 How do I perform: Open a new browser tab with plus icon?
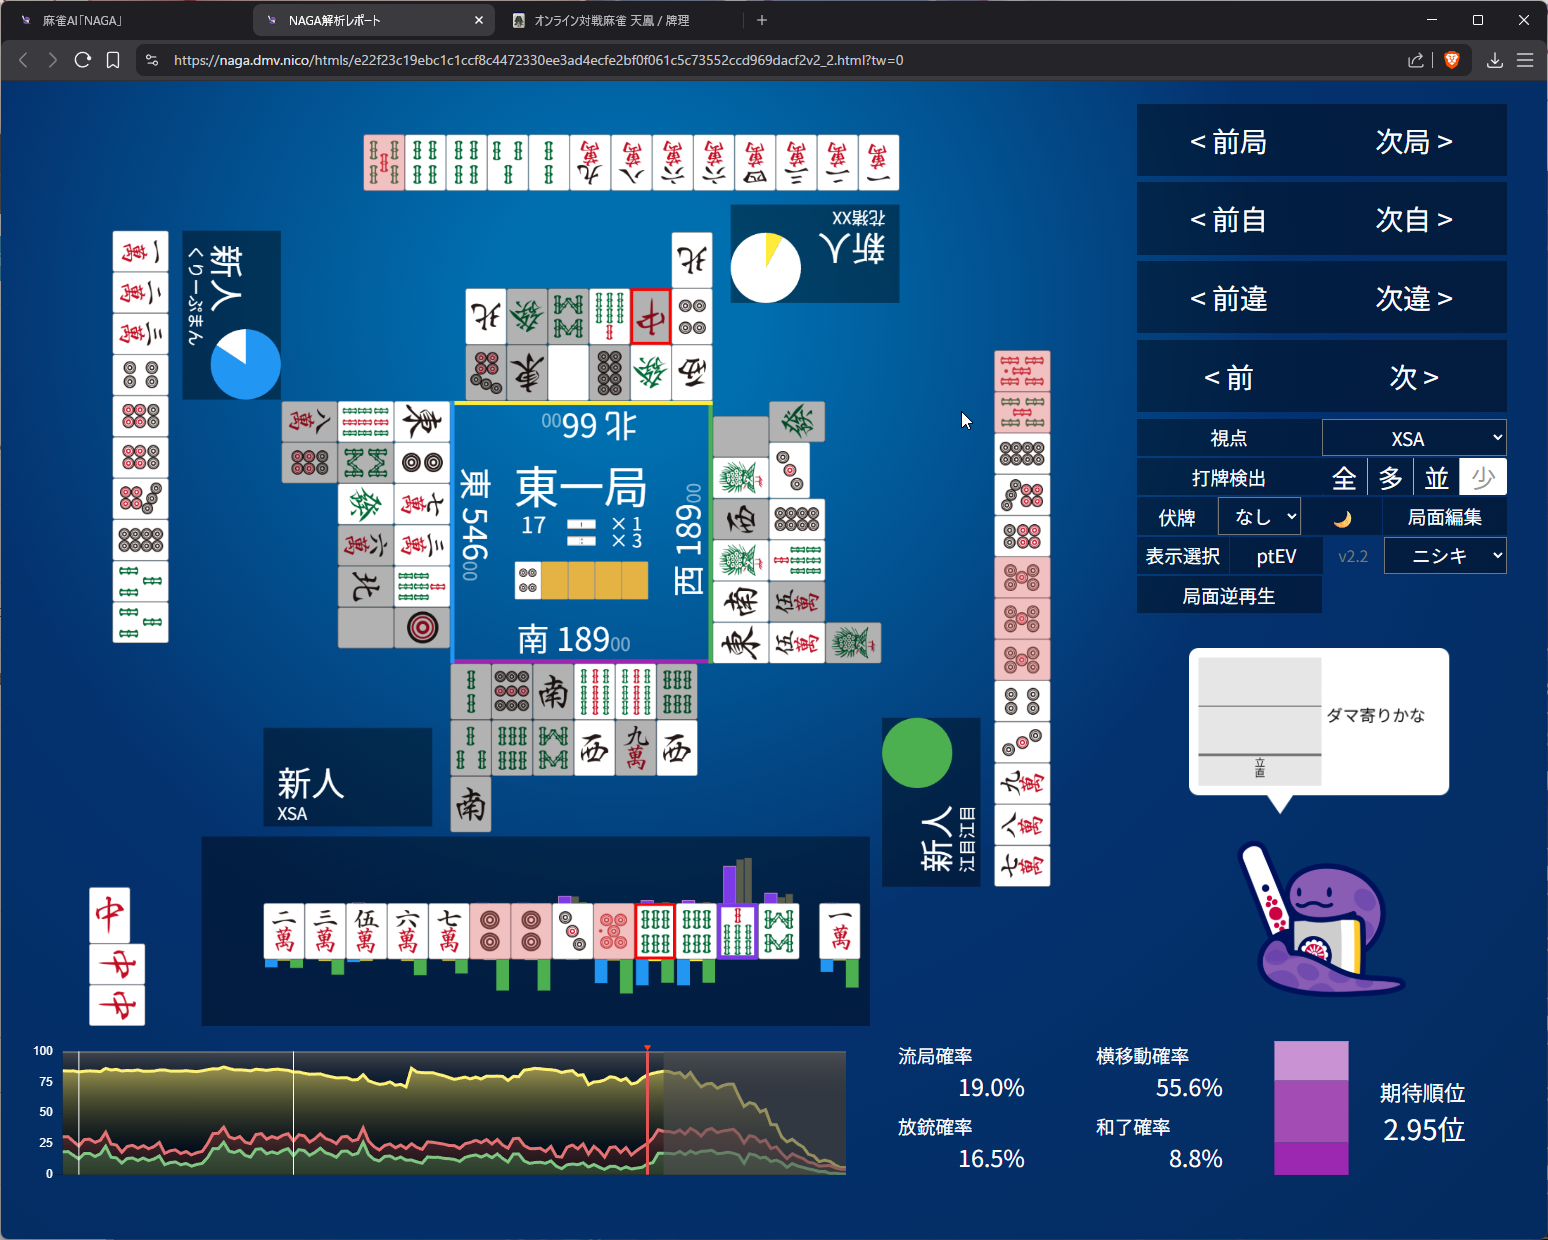click(x=762, y=20)
